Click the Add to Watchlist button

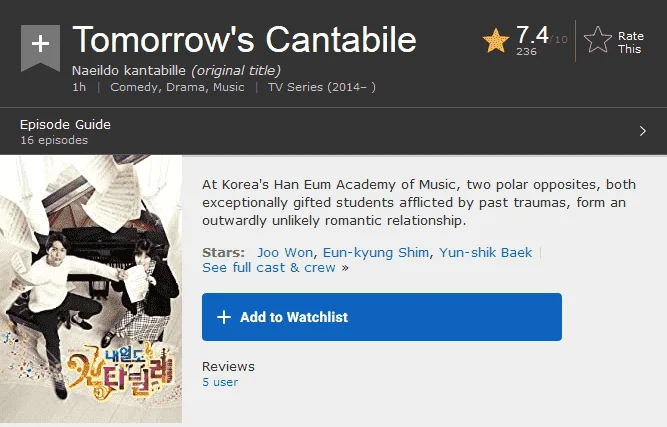tap(382, 317)
